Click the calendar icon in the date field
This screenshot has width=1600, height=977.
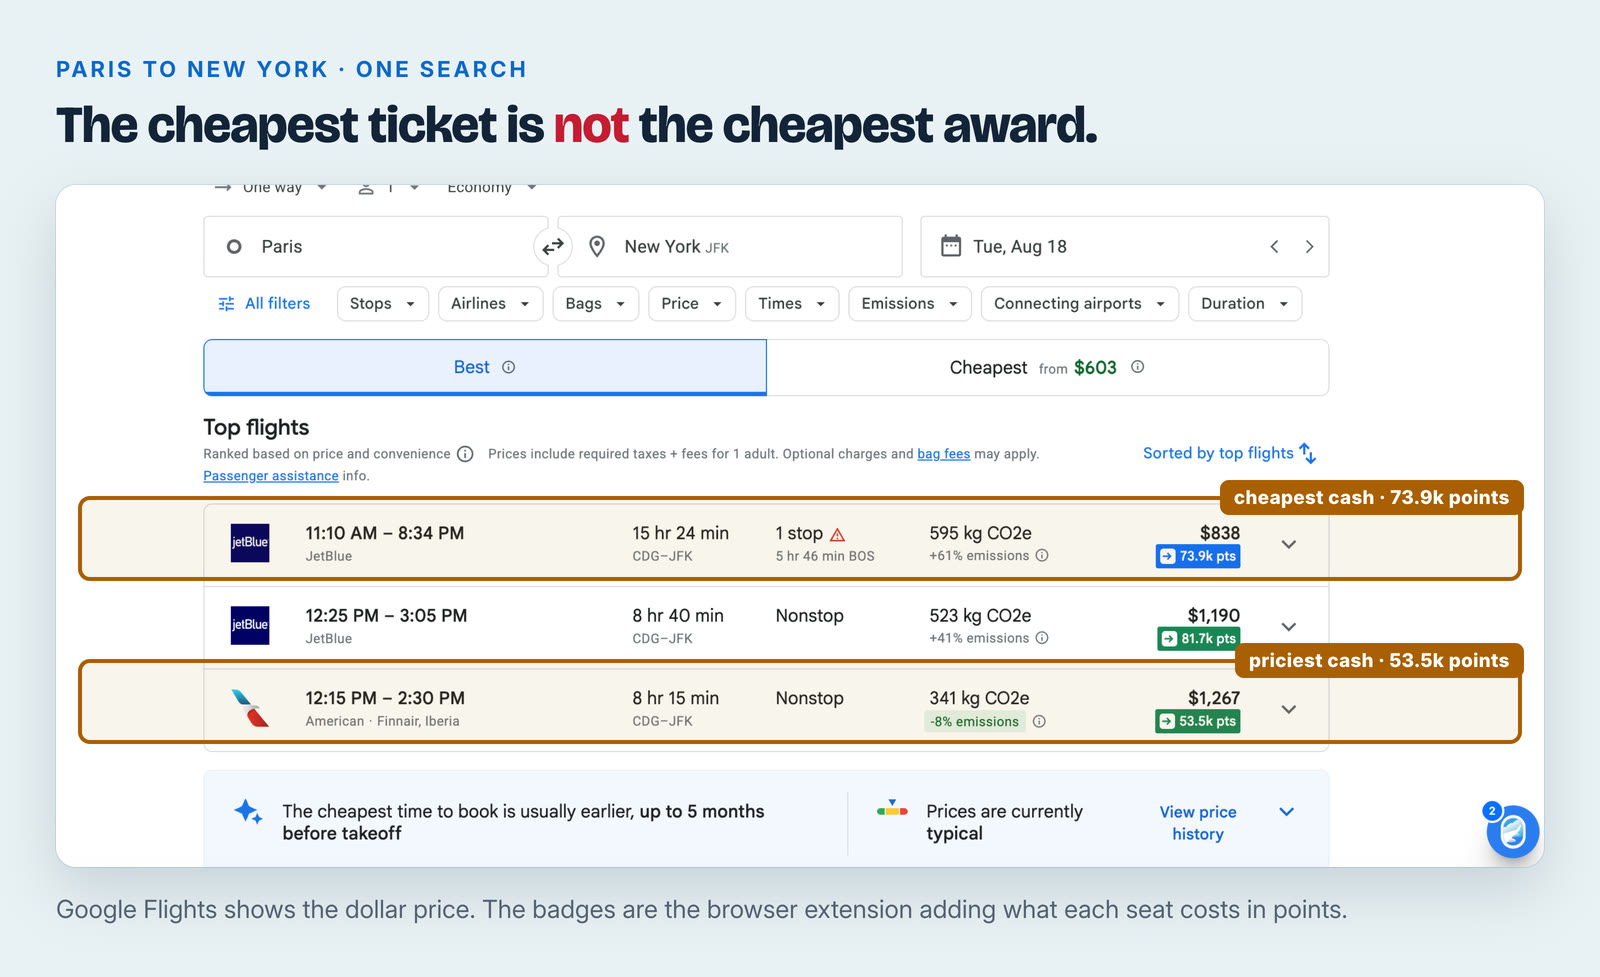click(951, 246)
